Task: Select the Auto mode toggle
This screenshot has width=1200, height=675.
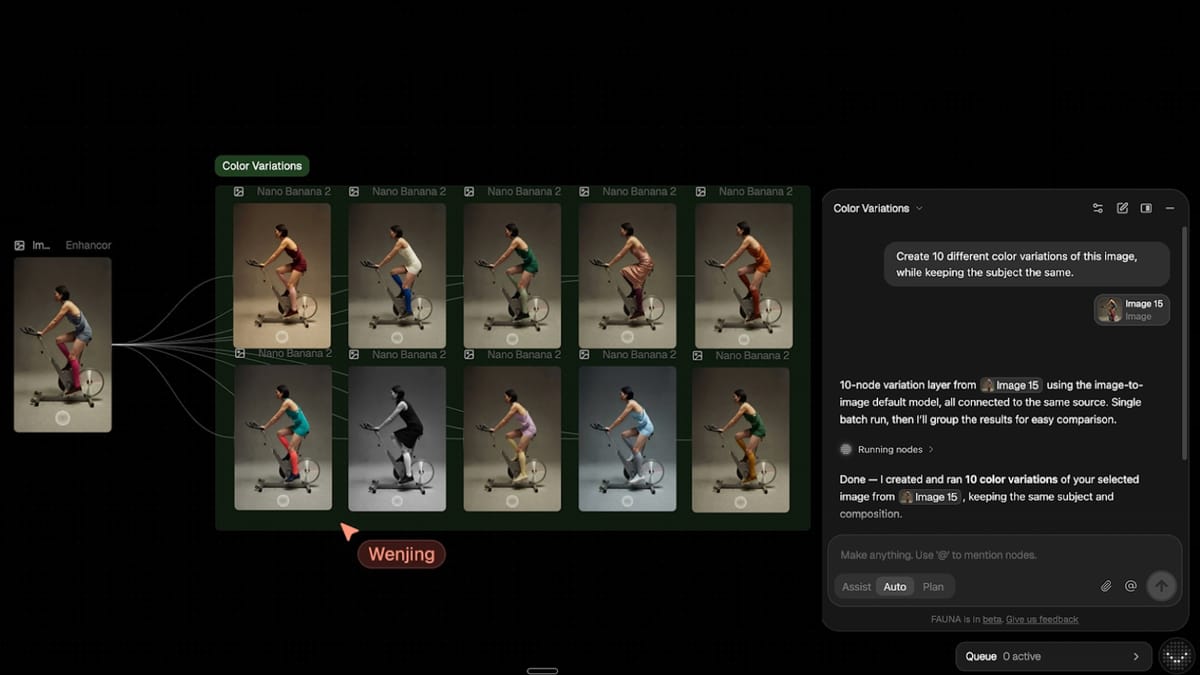Action: [894, 586]
